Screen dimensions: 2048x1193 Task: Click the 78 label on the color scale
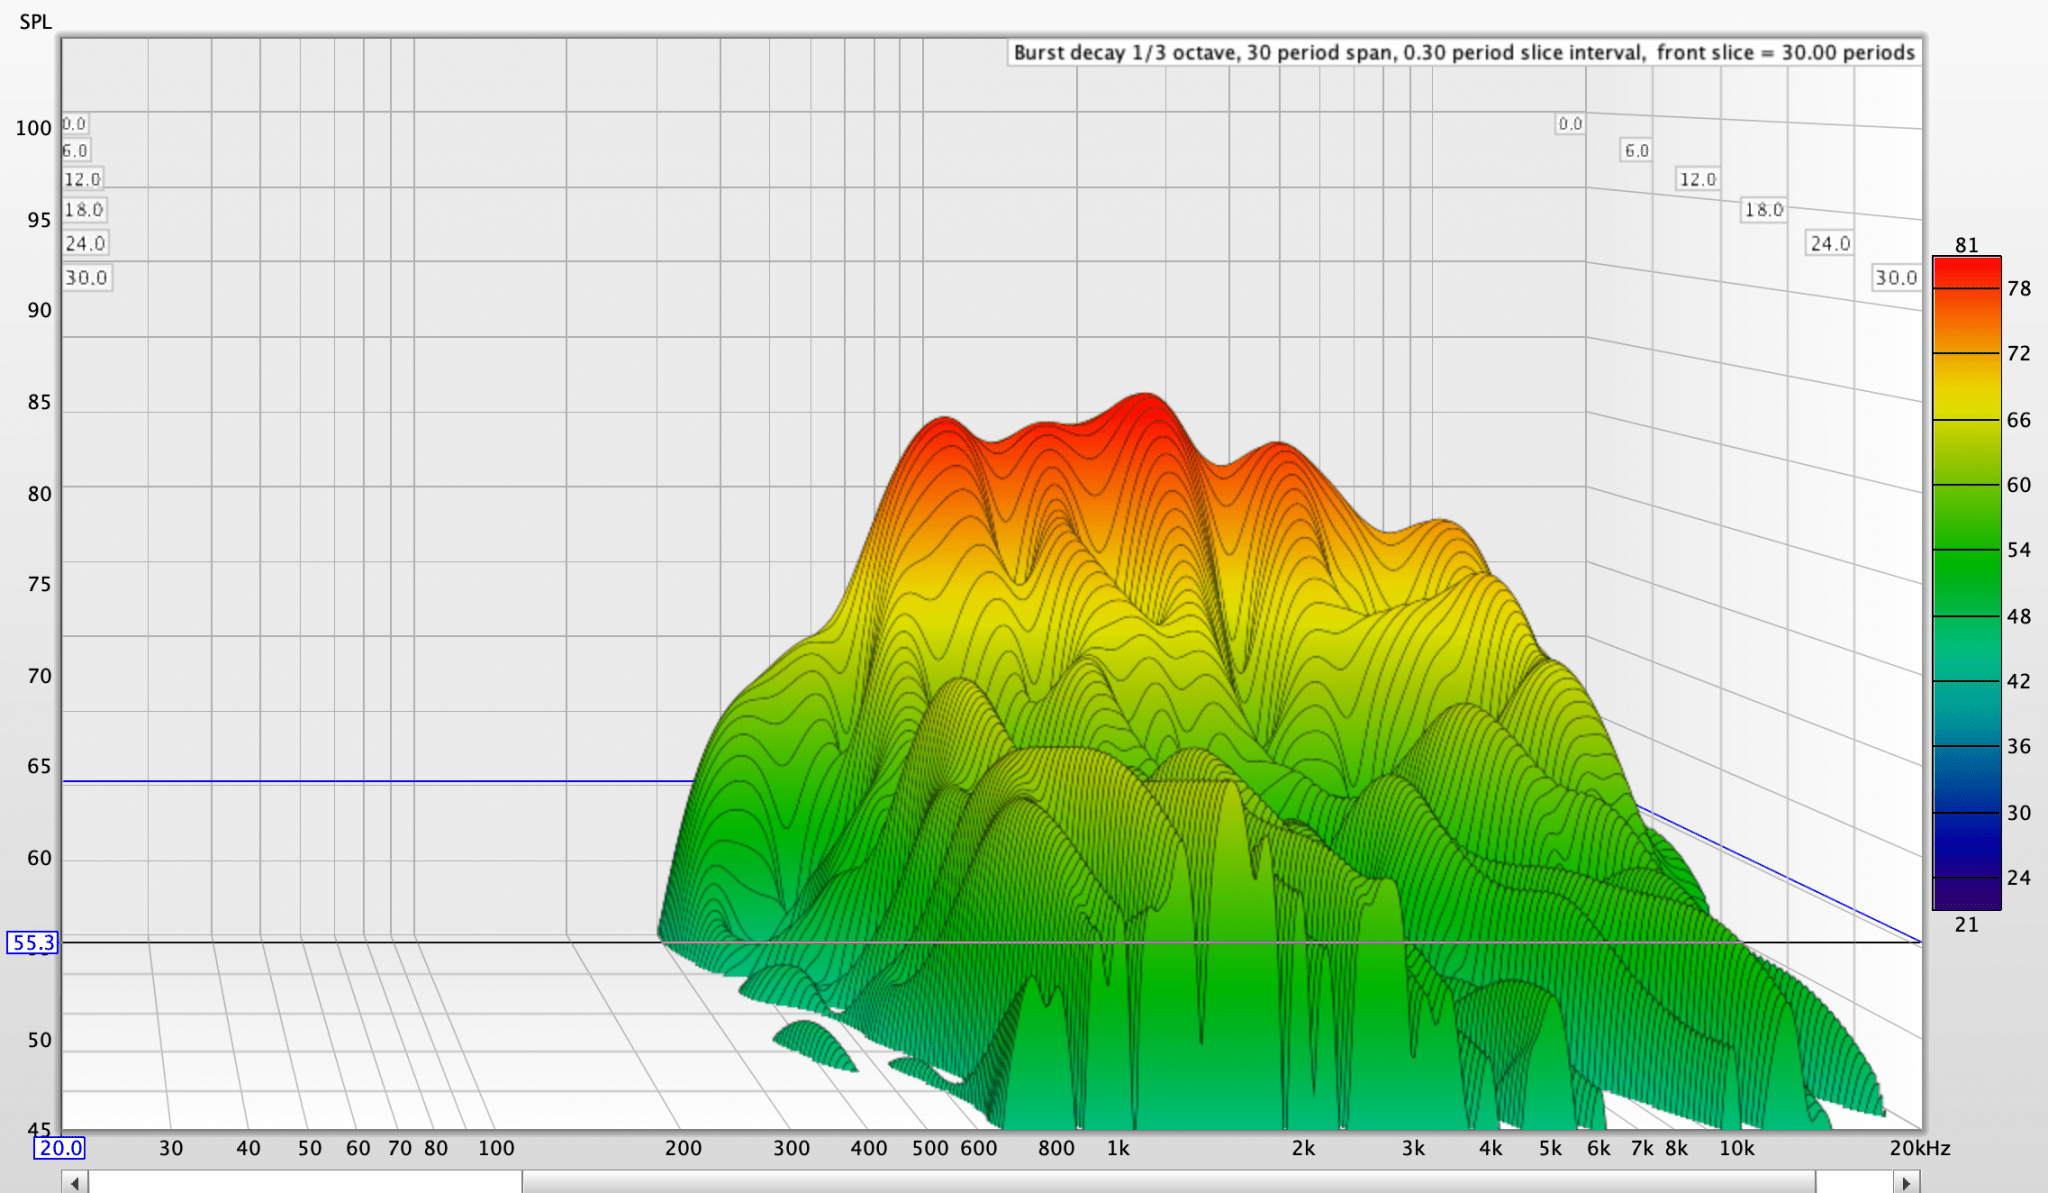click(2019, 288)
